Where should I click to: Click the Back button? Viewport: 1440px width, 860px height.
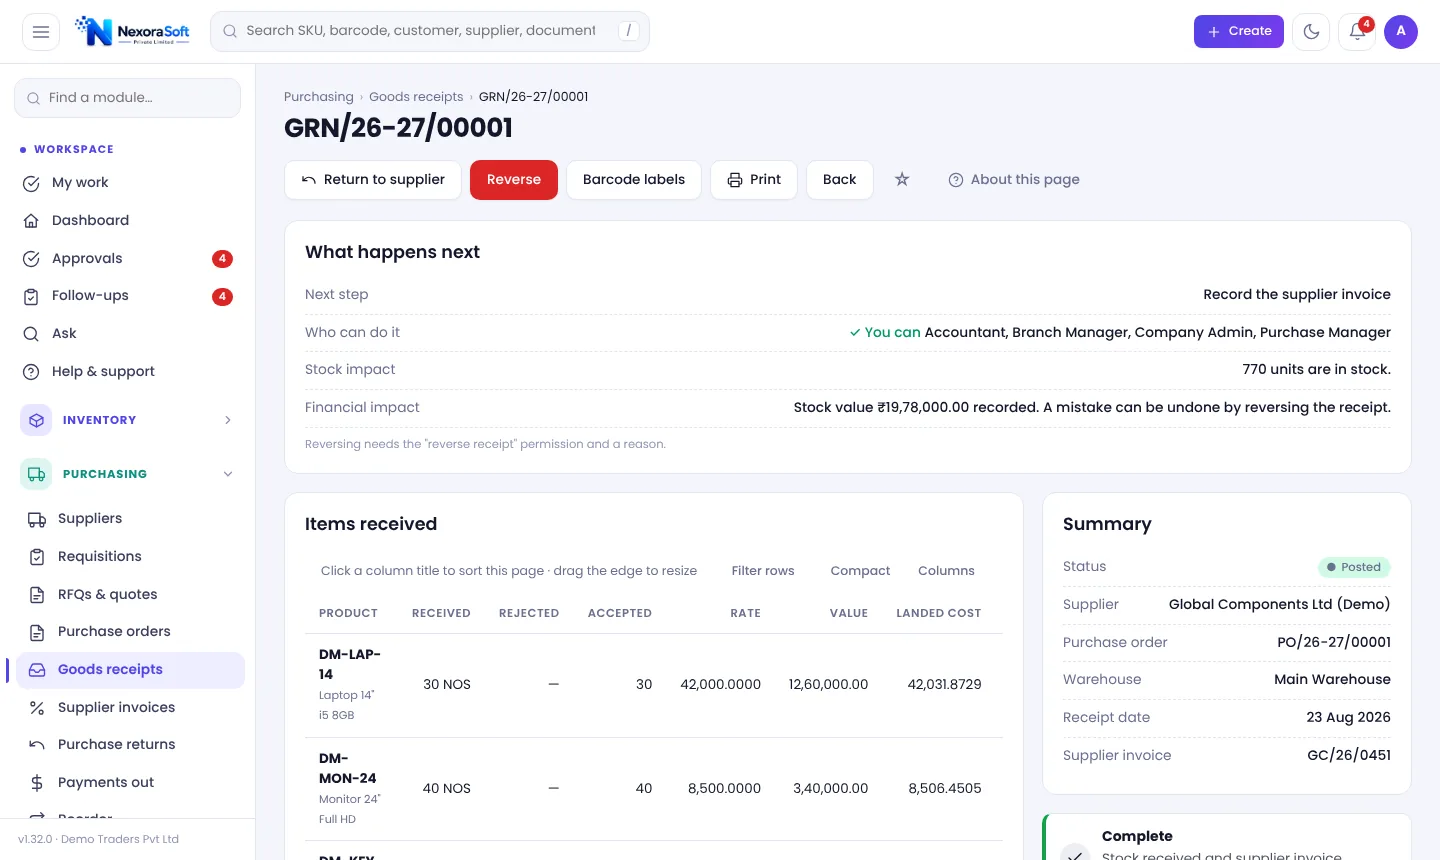(840, 180)
